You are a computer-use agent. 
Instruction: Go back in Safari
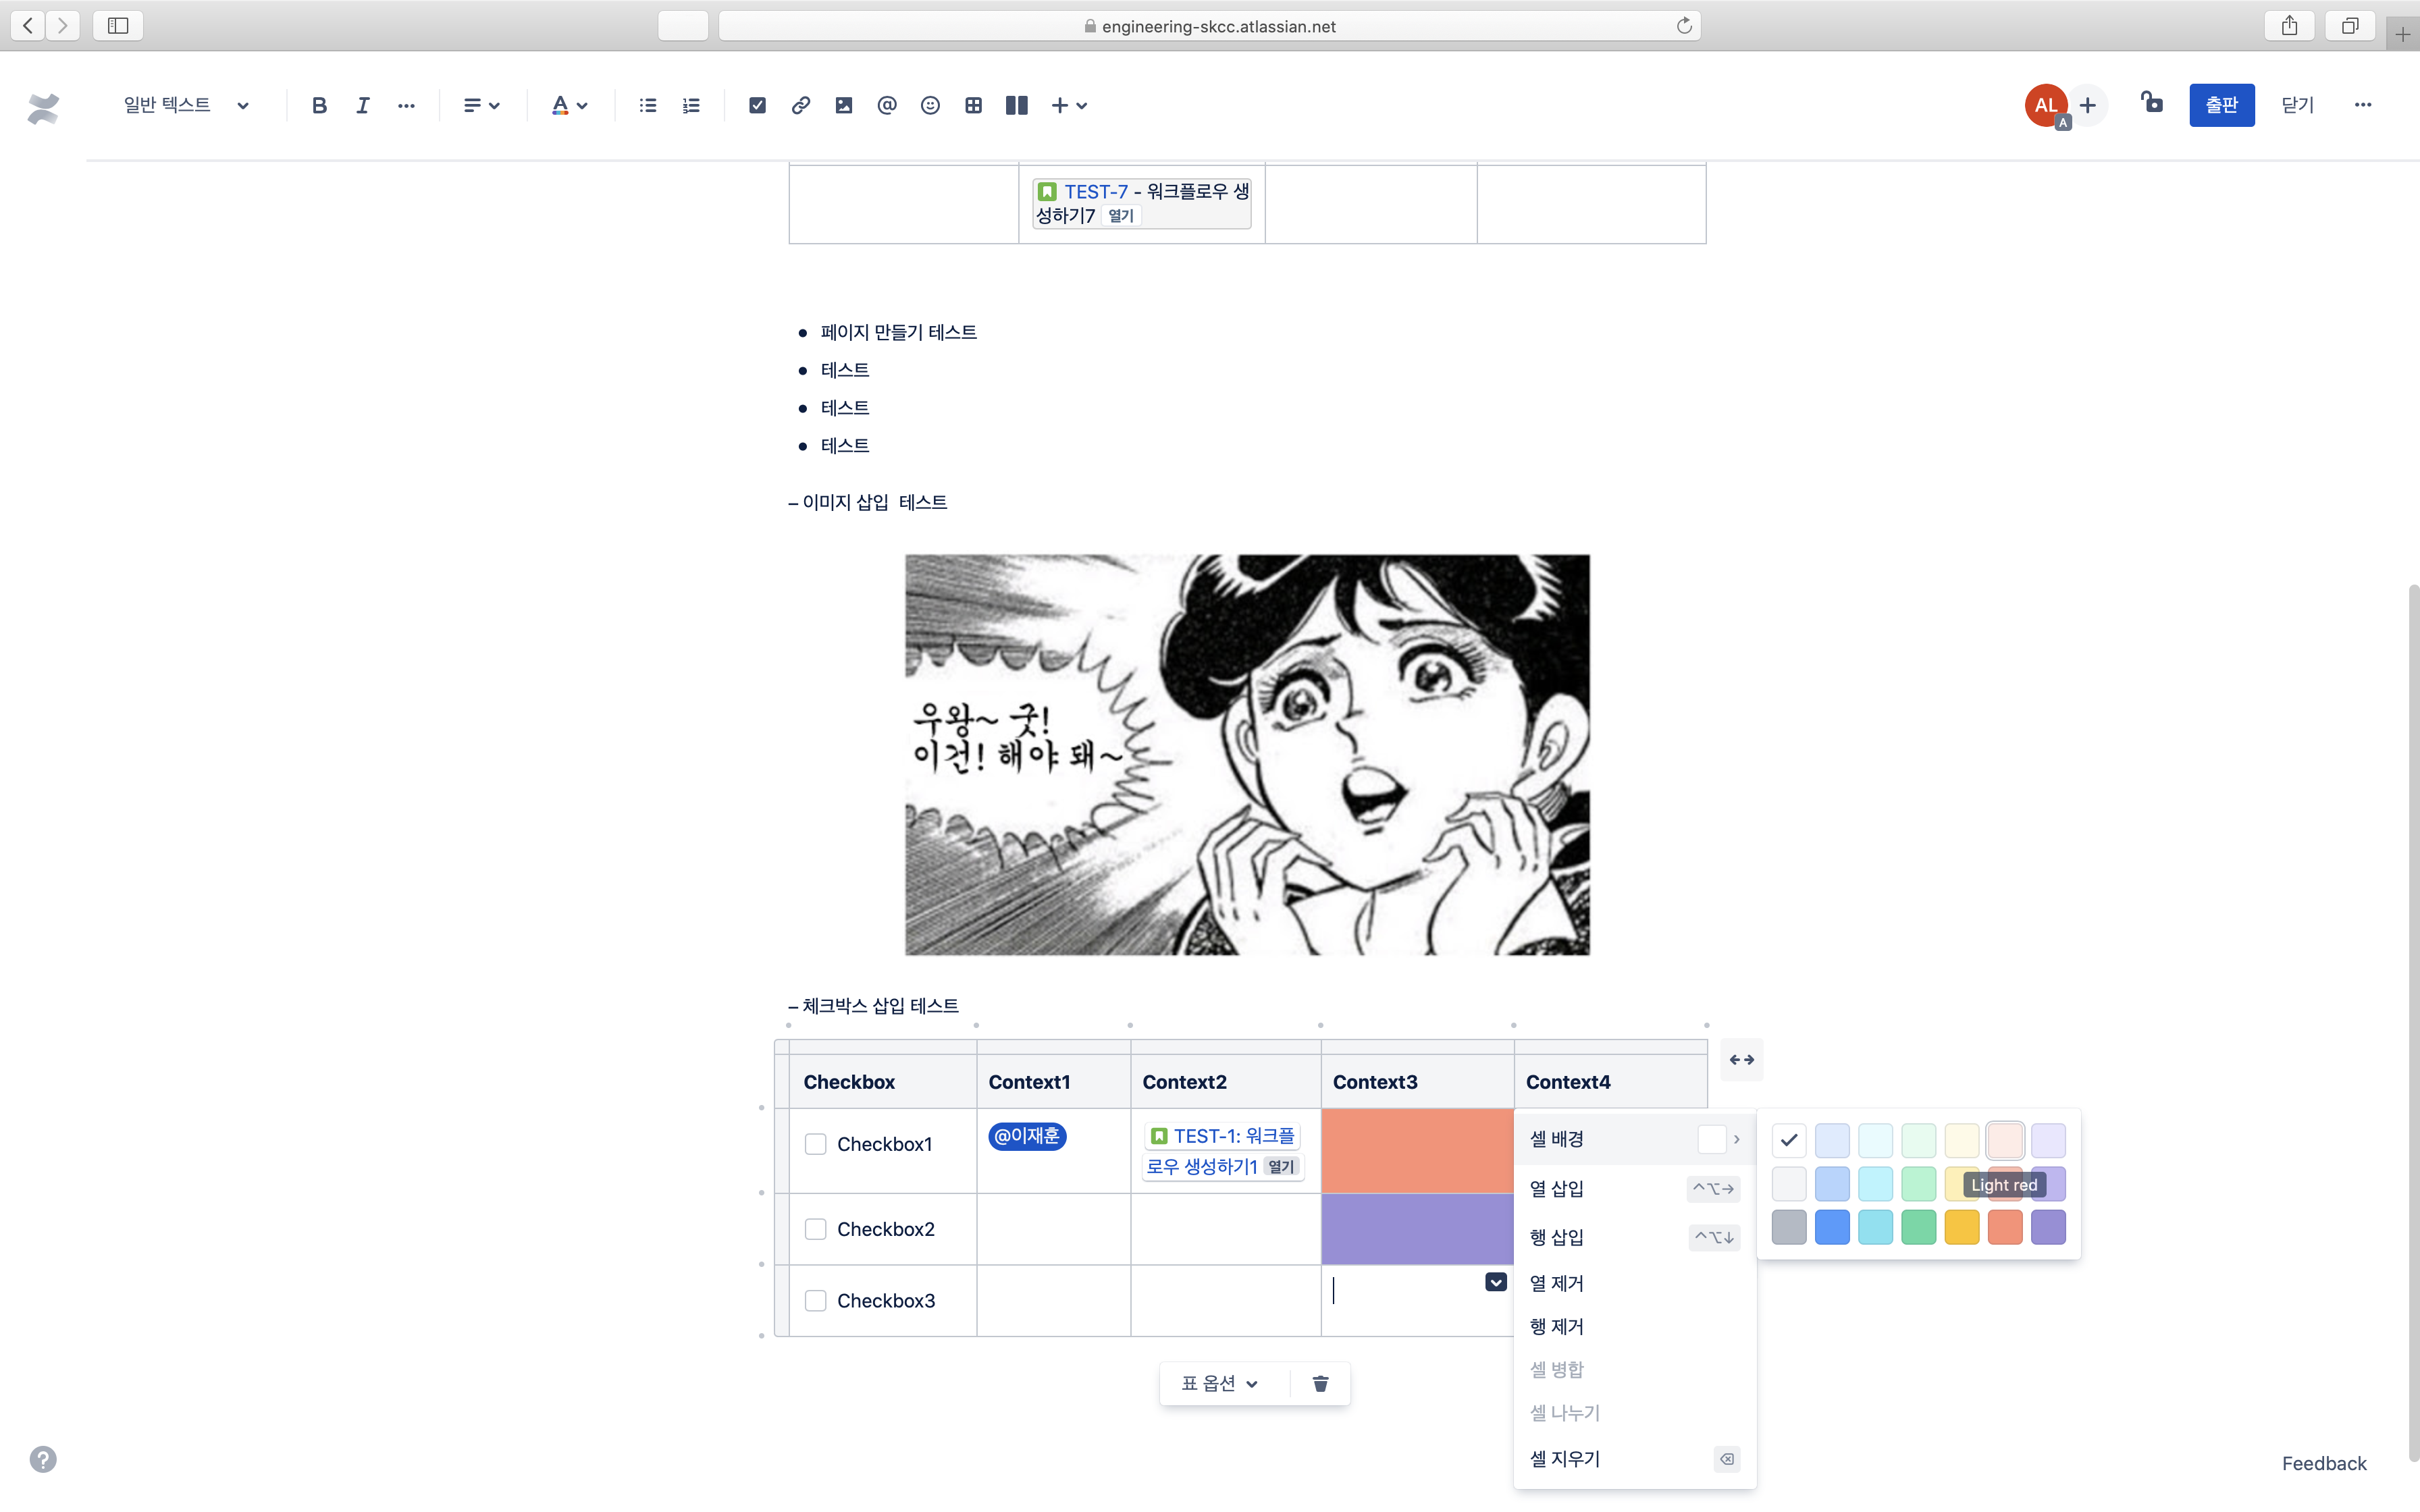28,26
